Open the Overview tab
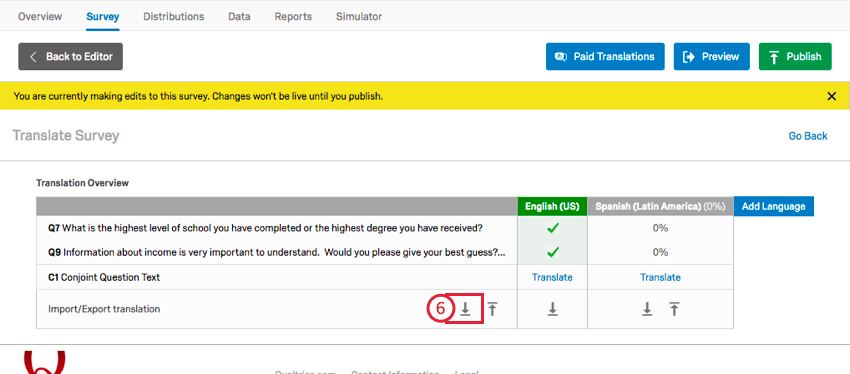This screenshot has width=850, height=374. tap(40, 16)
